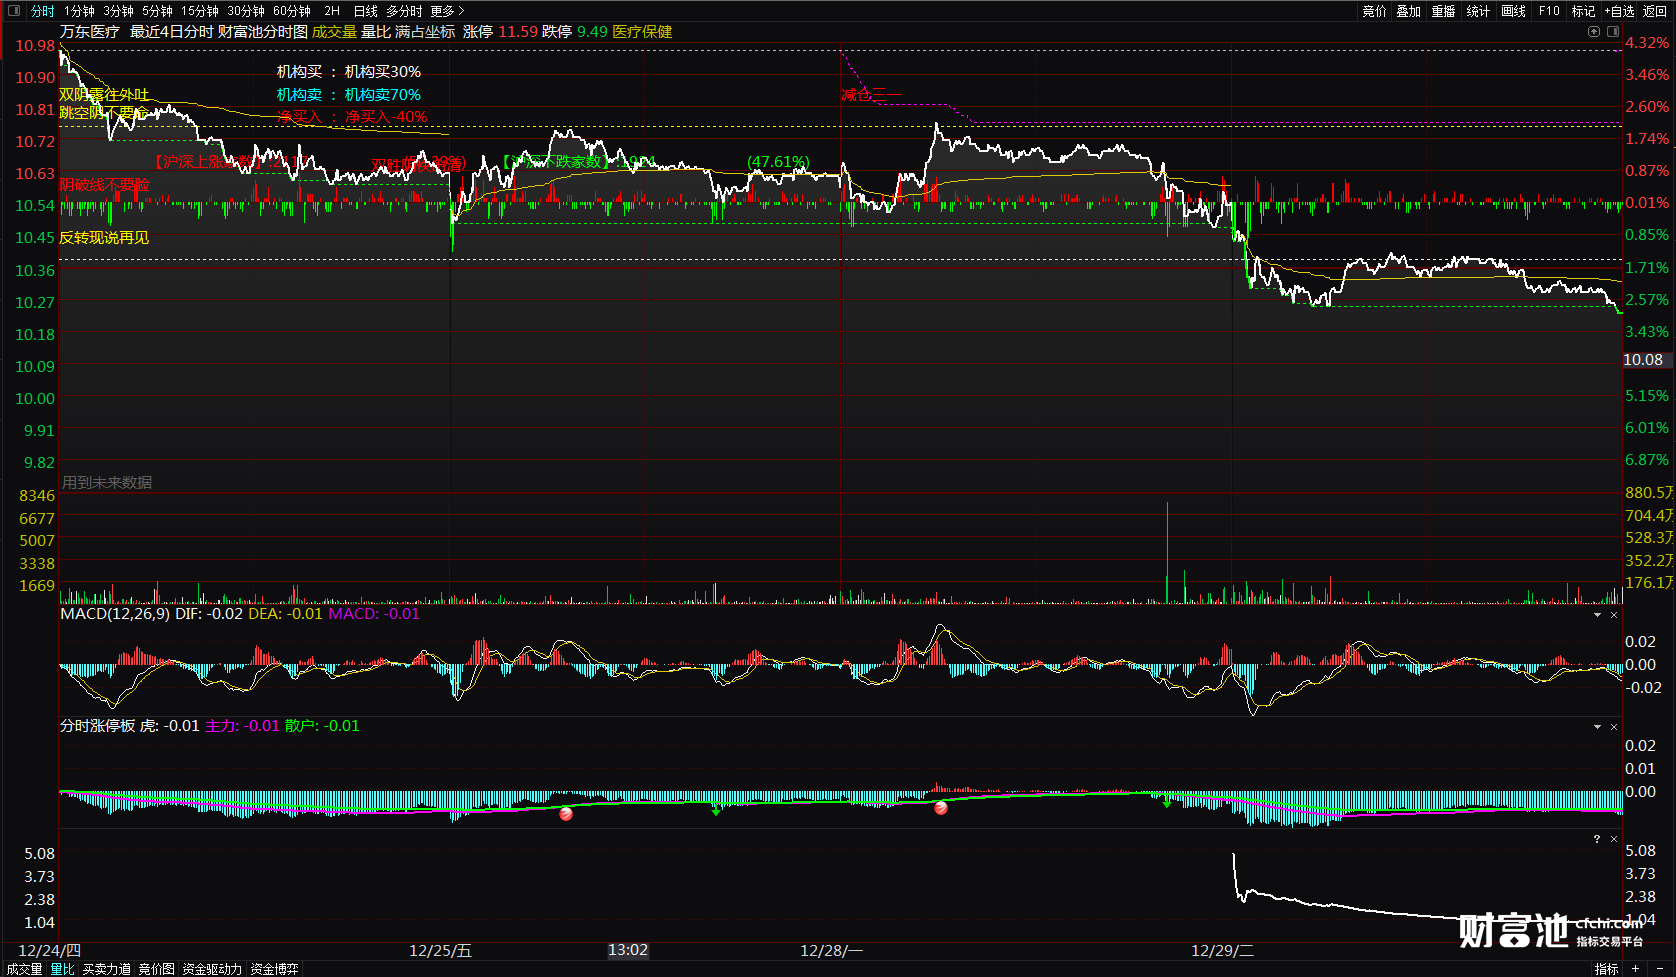Click the 10.08 current price tag
The width and height of the screenshot is (1676, 977).
tap(1643, 360)
